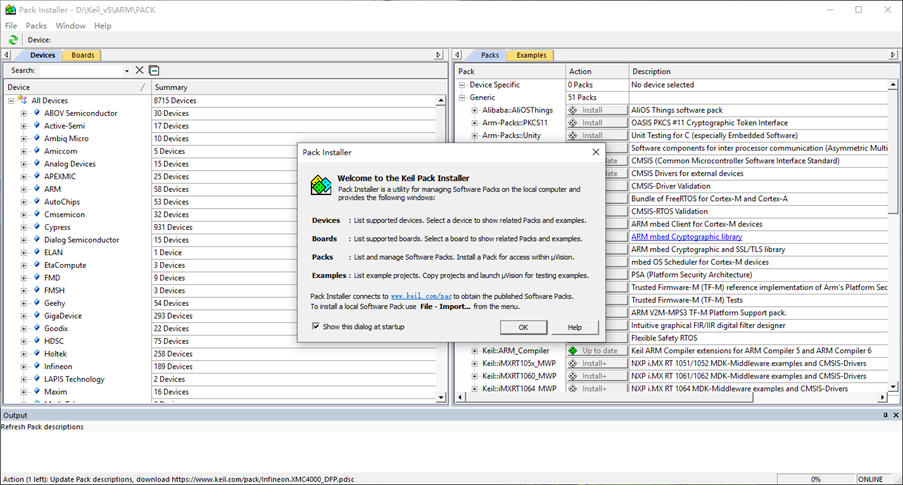
Task: Click the packs list horizontal scrollbar
Action: tap(673, 397)
